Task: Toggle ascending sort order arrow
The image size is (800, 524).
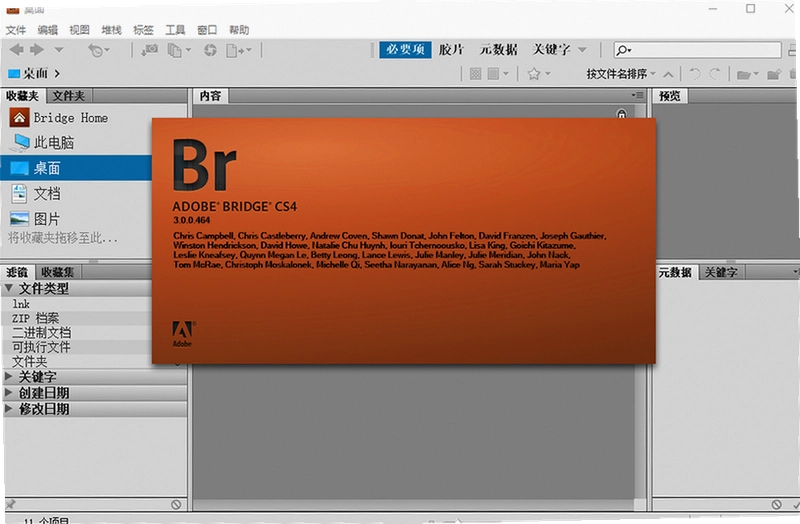Action: (668, 74)
